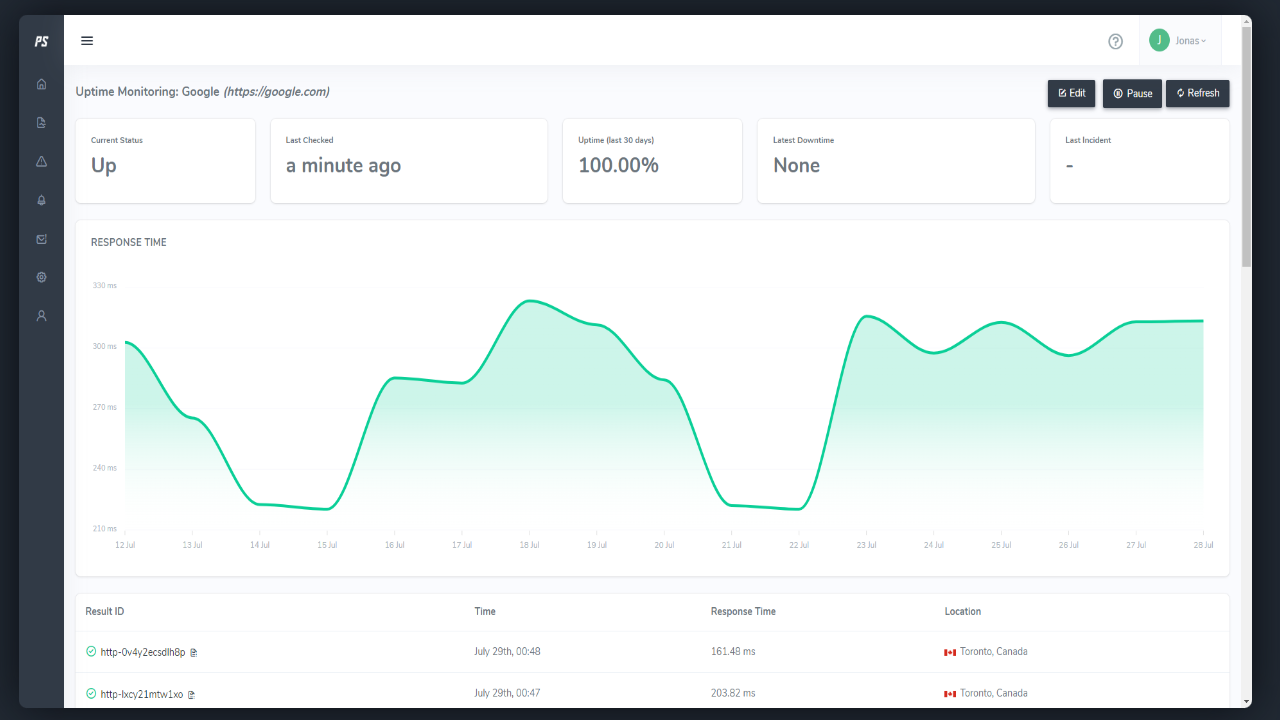Click the Current Status Up card

coord(165,161)
